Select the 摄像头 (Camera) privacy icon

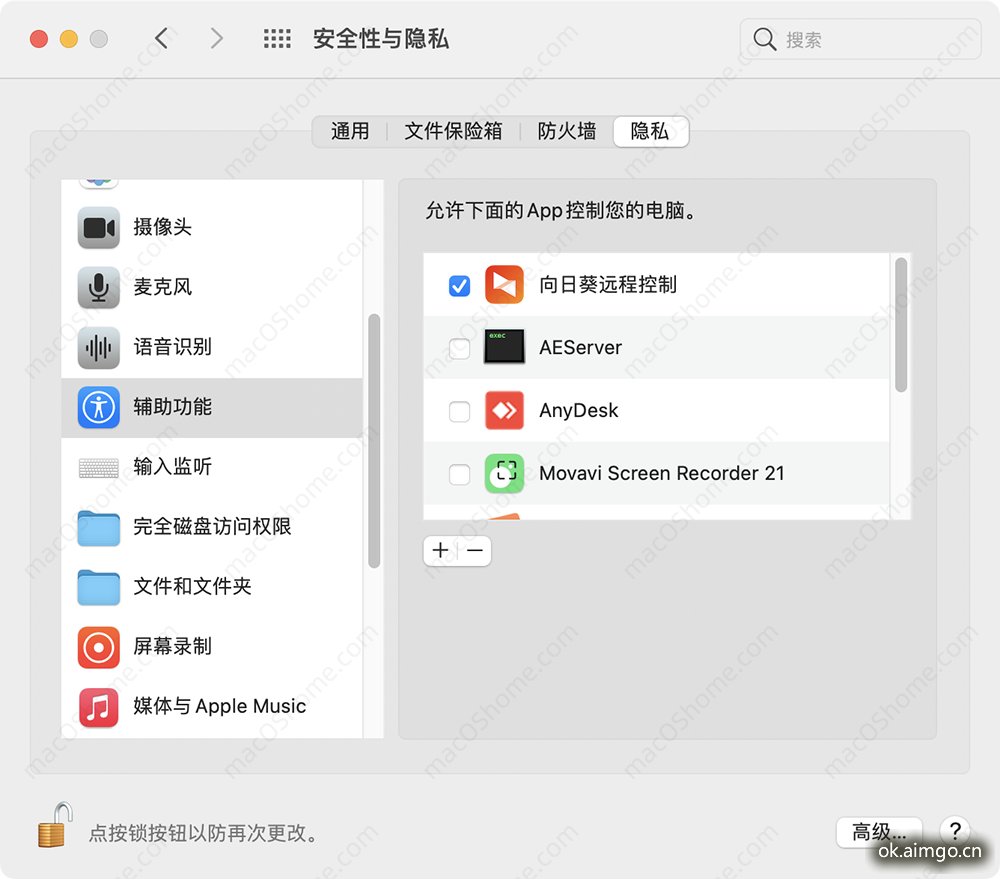coord(98,227)
